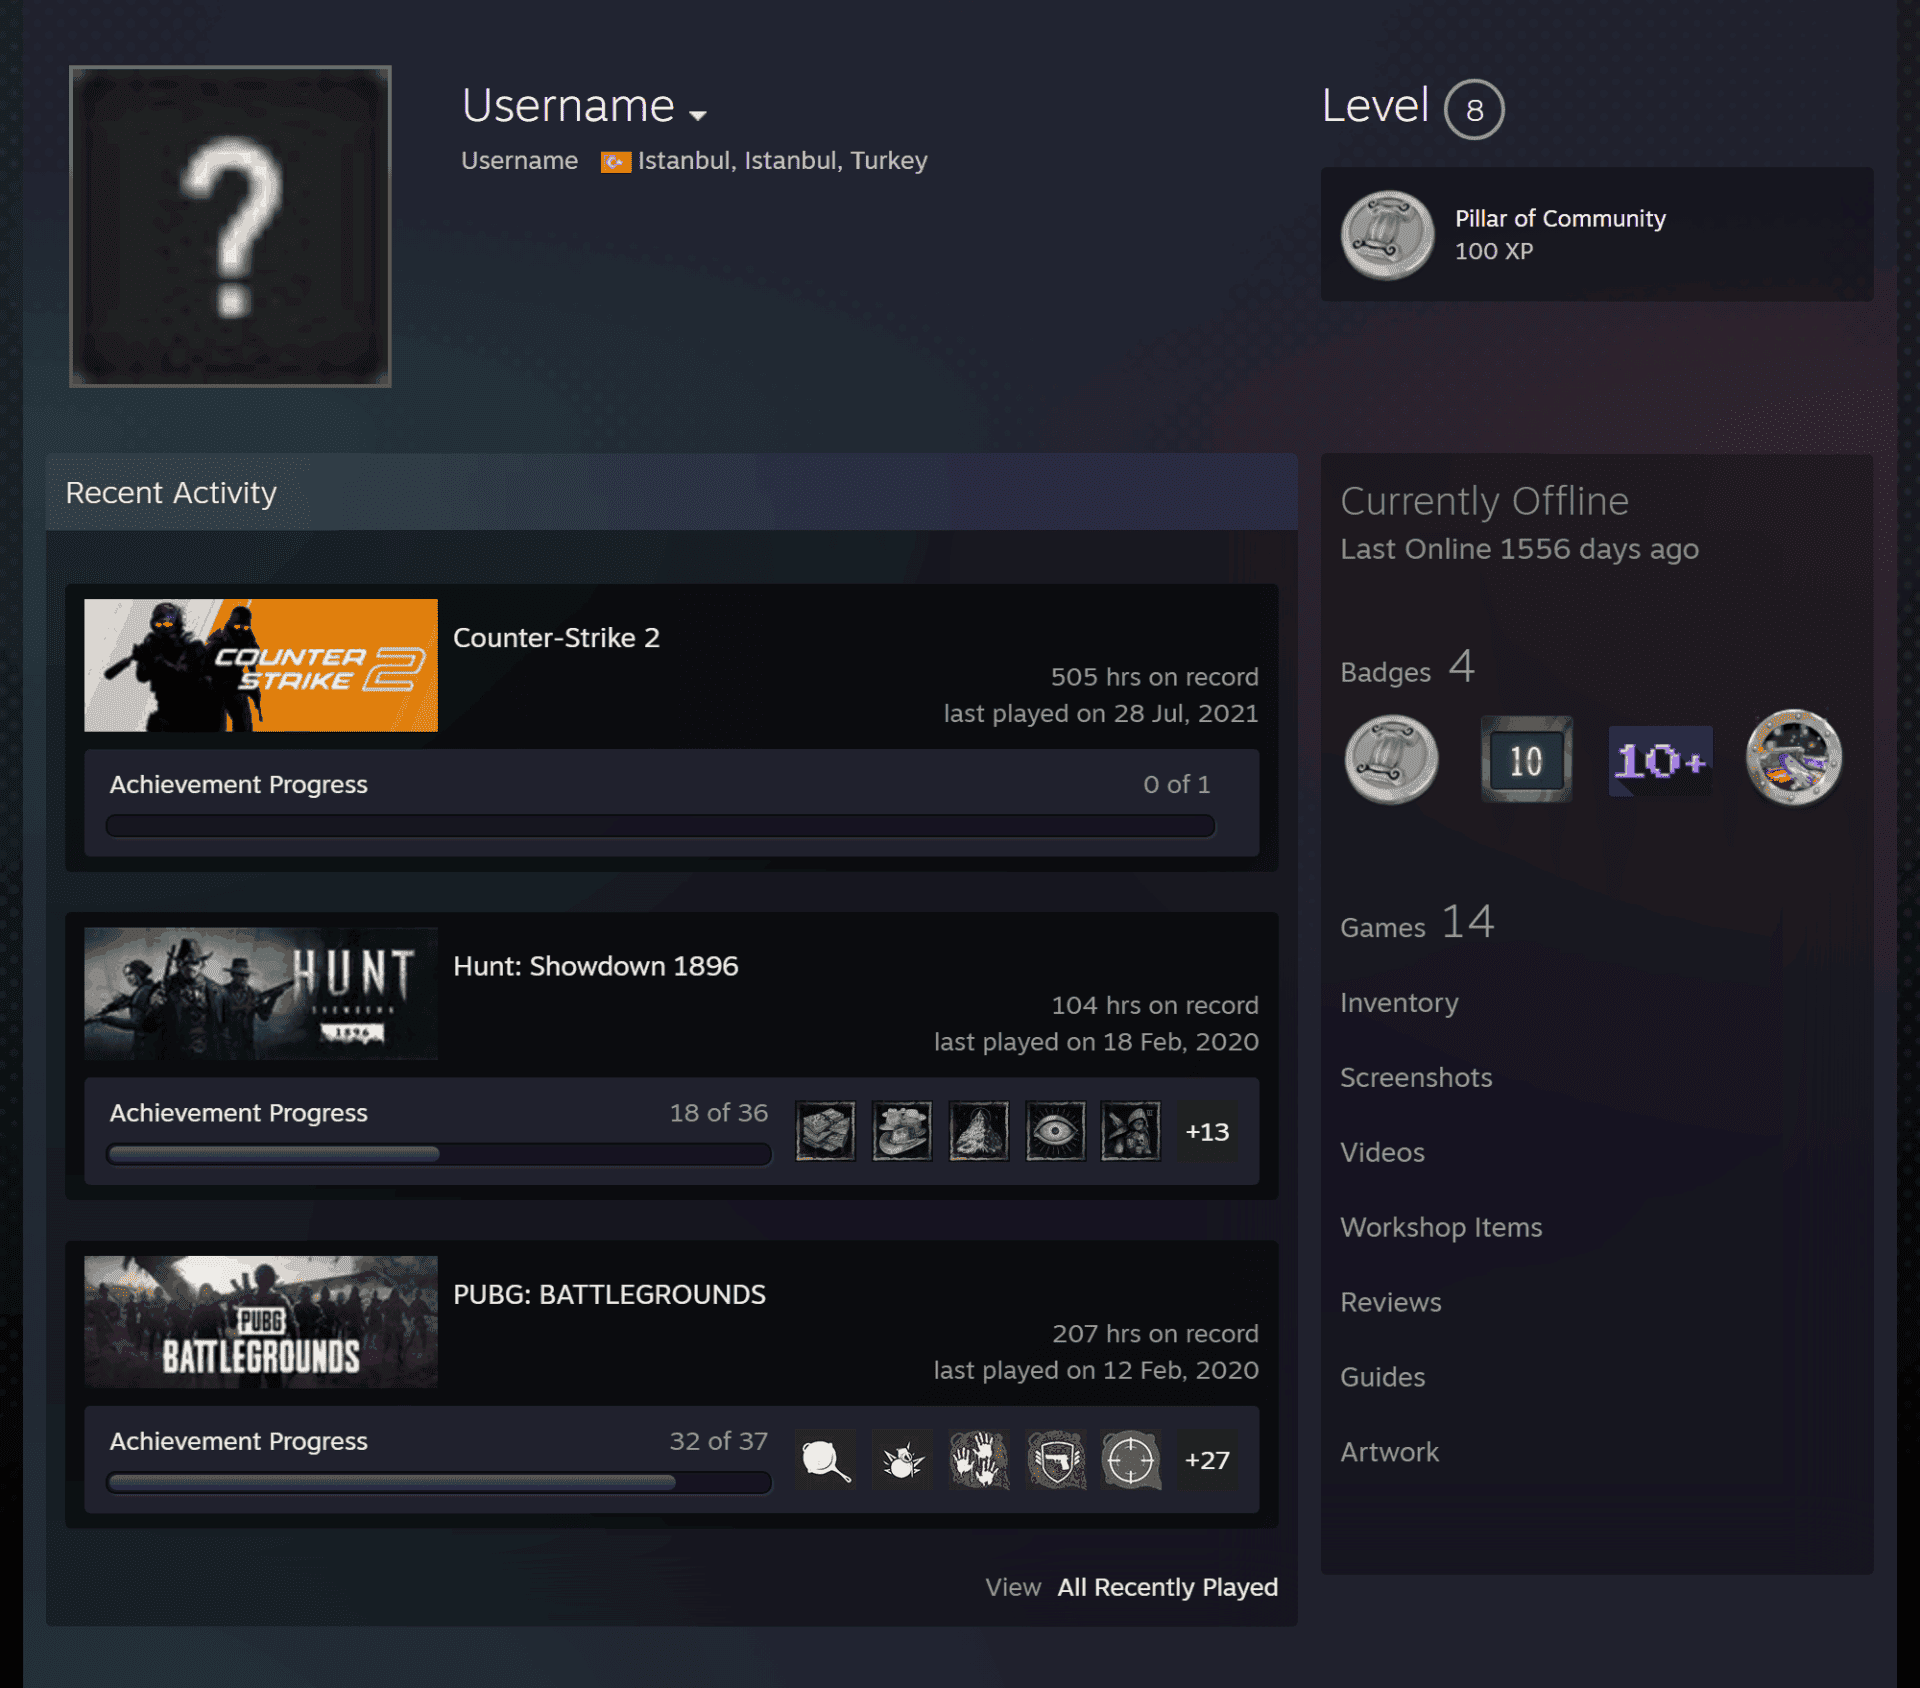Click the PUBG achievement progress bar

(439, 1482)
